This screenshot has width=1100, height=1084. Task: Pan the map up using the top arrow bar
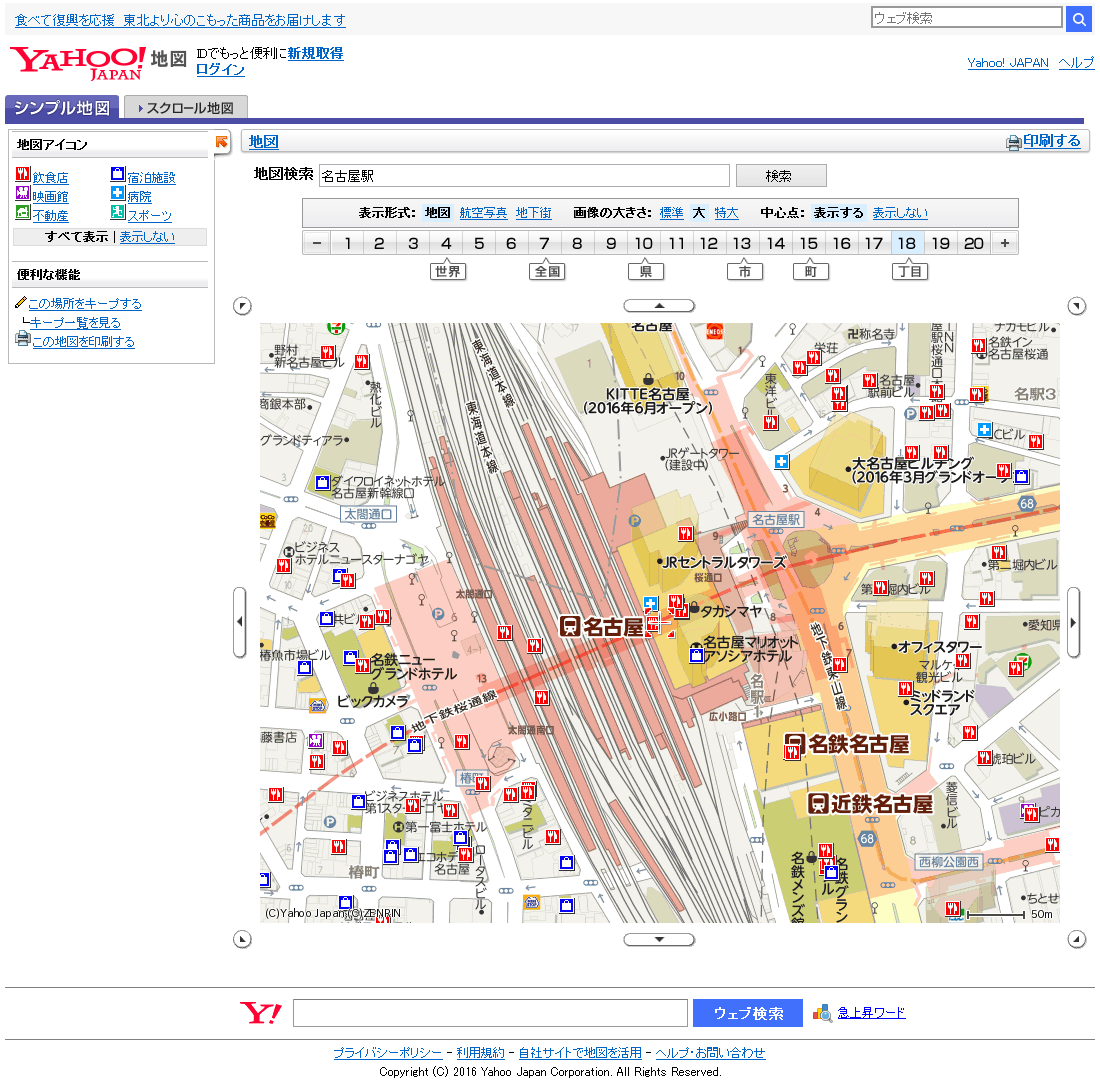pos(659,306)
